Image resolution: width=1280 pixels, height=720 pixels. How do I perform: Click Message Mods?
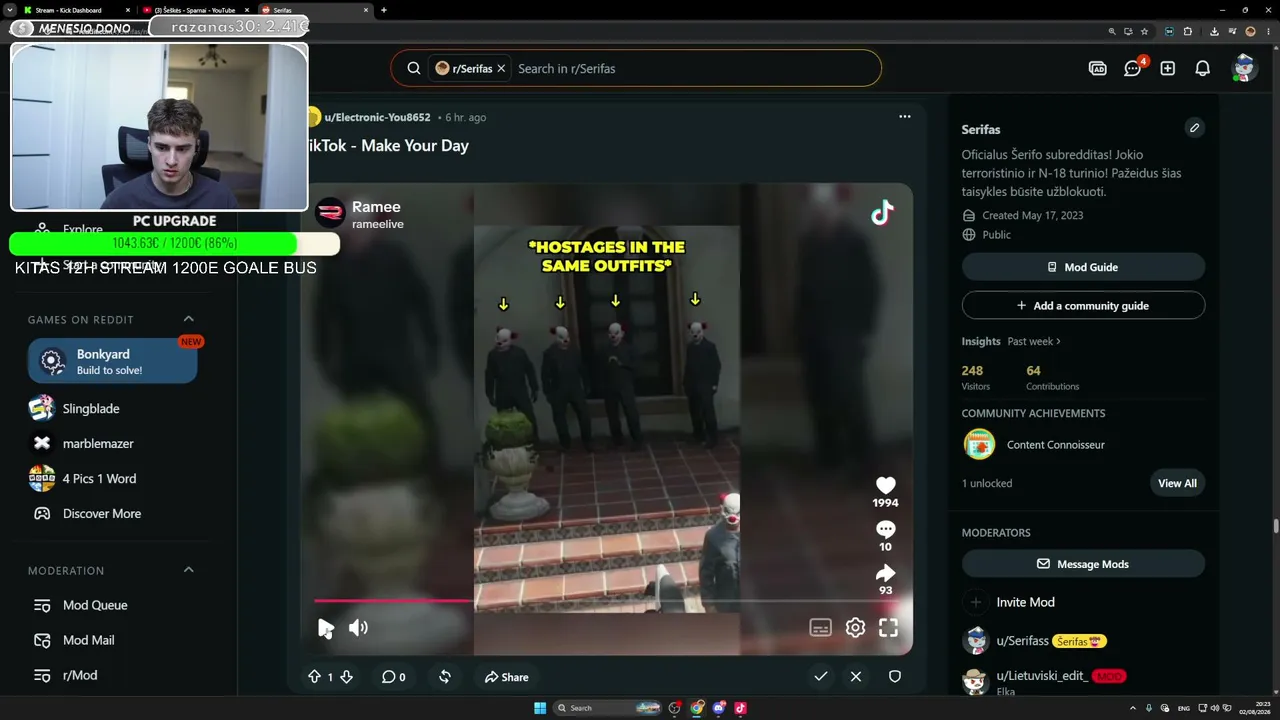point(1083,564)
